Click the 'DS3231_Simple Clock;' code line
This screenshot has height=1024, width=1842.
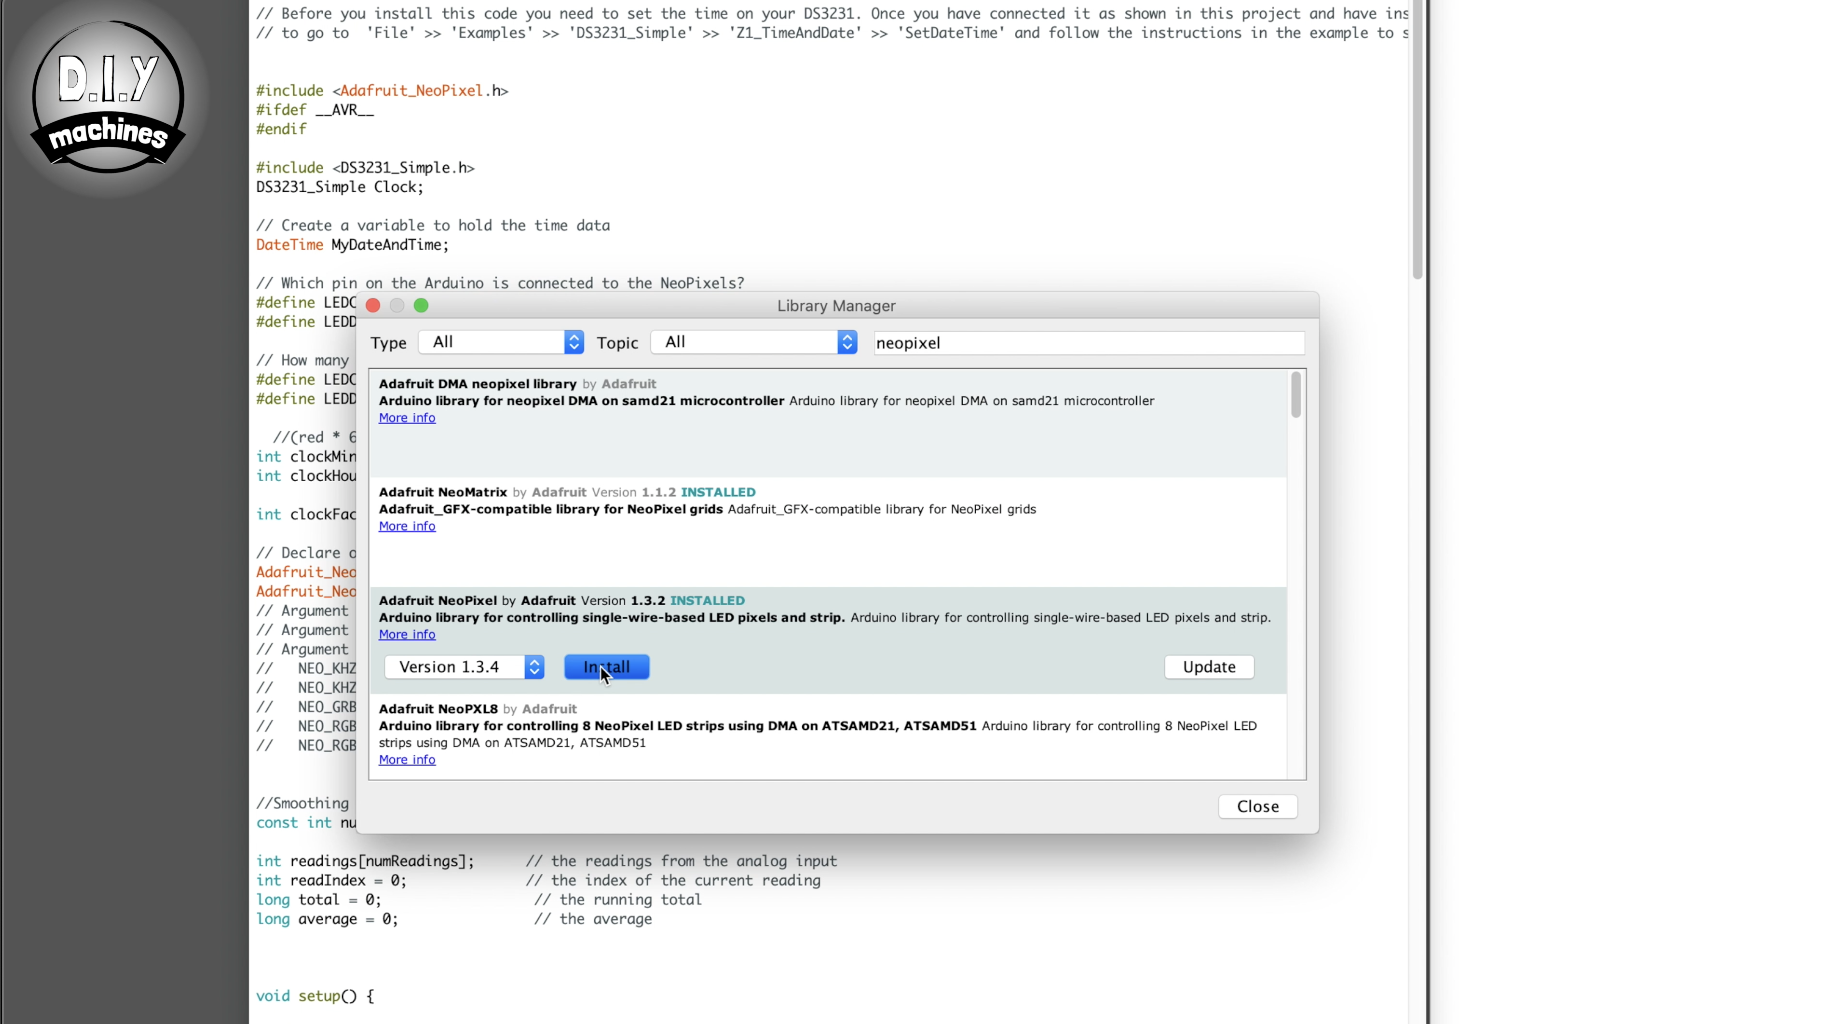point(340,187)
